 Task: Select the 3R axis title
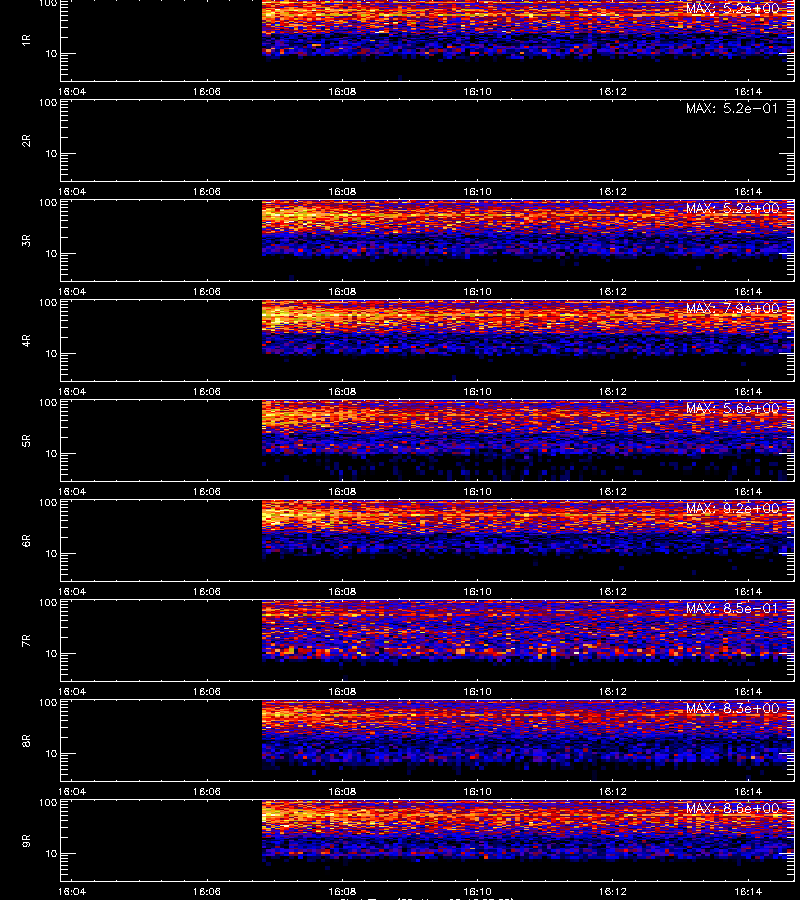click(x=26, y=240)
